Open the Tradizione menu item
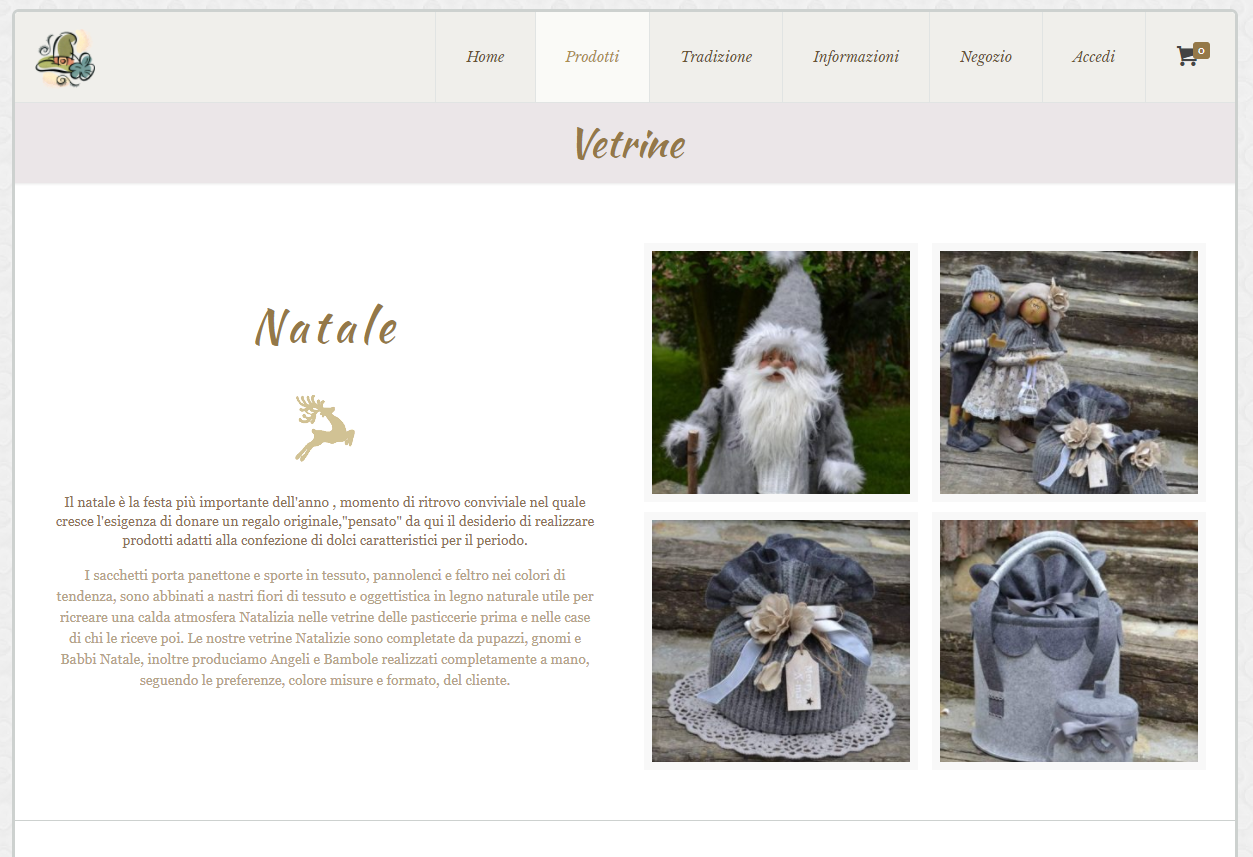Image resolution: width=1253 pixels, height=857 pixels. pyautogui.click(x=716, y=57)
